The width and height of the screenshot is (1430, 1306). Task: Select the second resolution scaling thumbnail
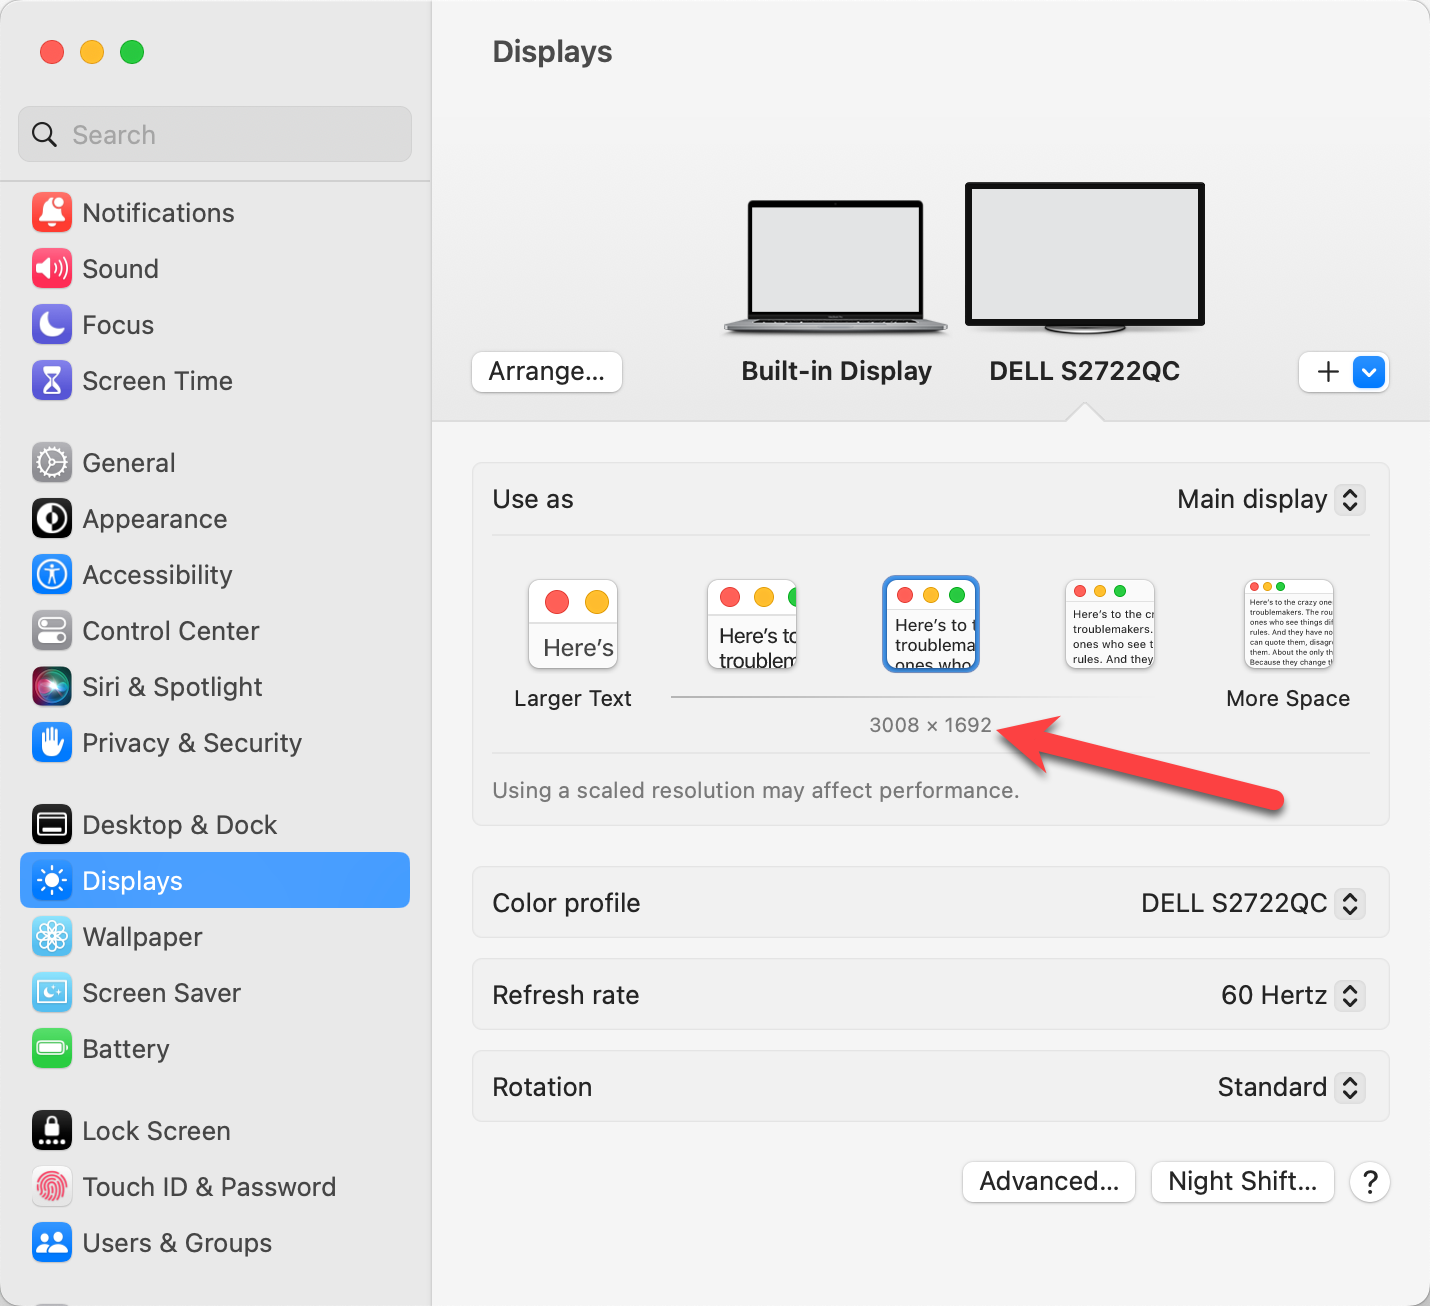[752, 625]
